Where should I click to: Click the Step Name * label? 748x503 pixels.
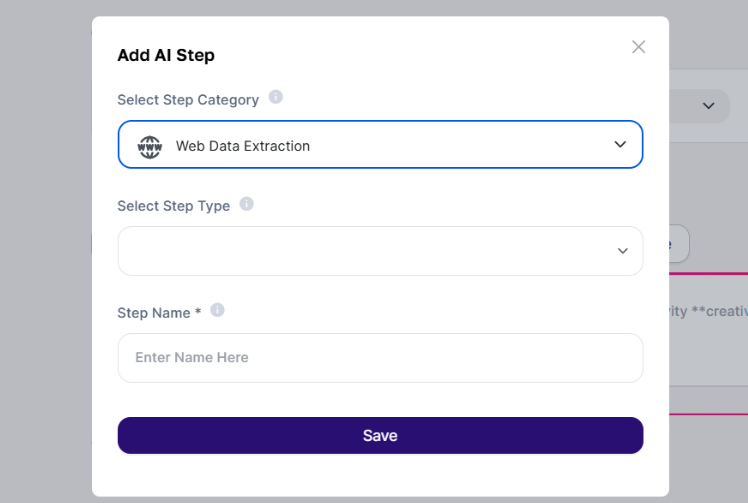point(159,313)
